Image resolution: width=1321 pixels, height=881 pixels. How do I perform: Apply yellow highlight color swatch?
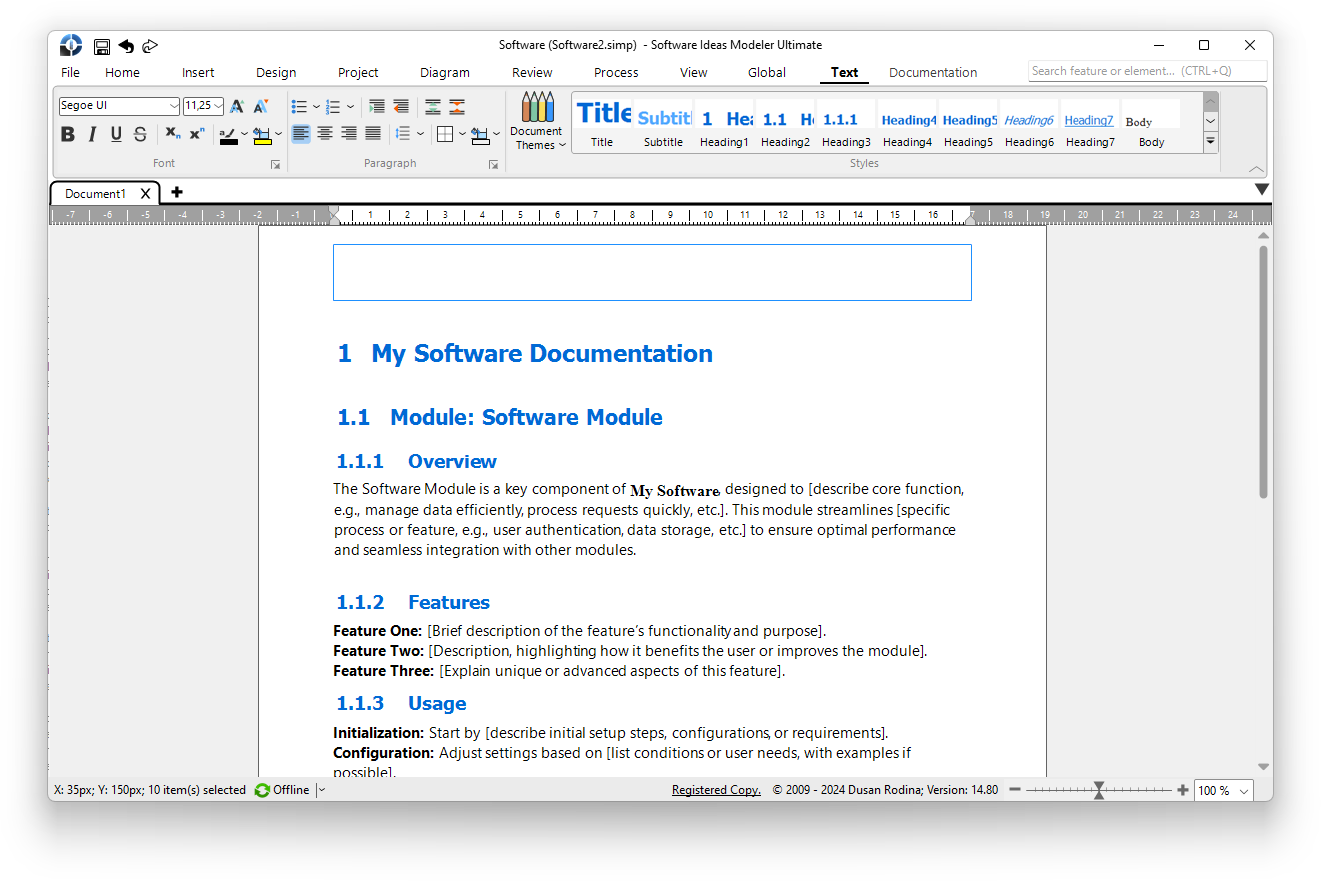(262, 135)
